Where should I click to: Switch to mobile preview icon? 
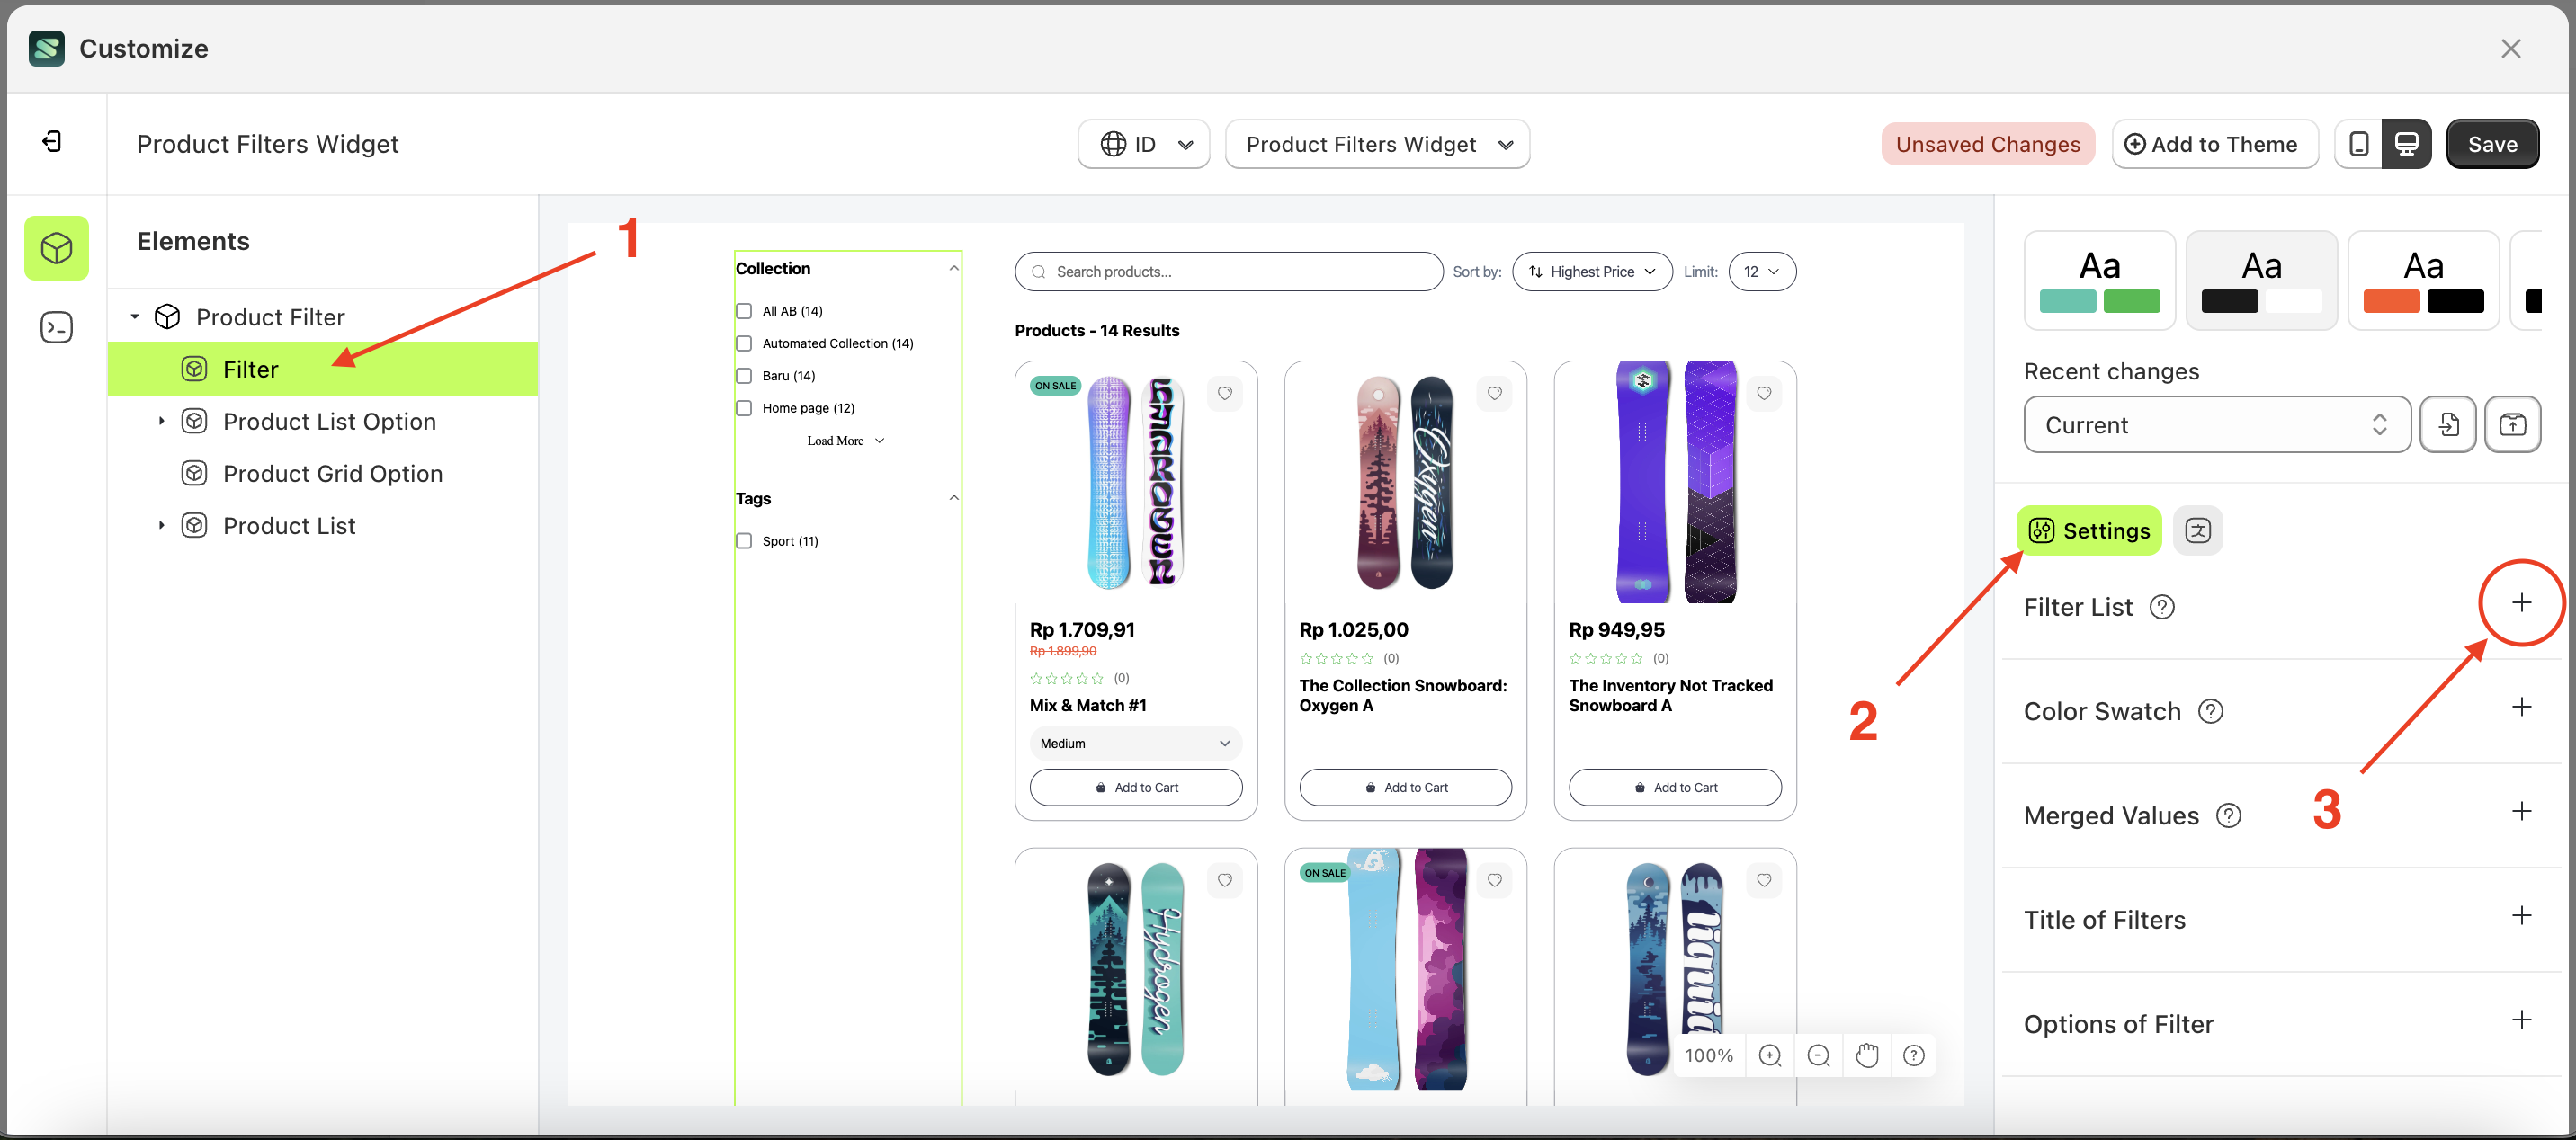pos(2359,143)
